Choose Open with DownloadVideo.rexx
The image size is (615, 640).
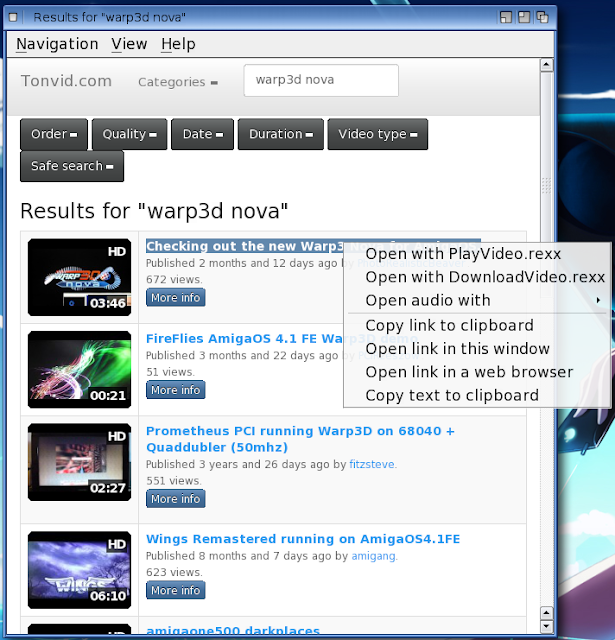(477, 277)
